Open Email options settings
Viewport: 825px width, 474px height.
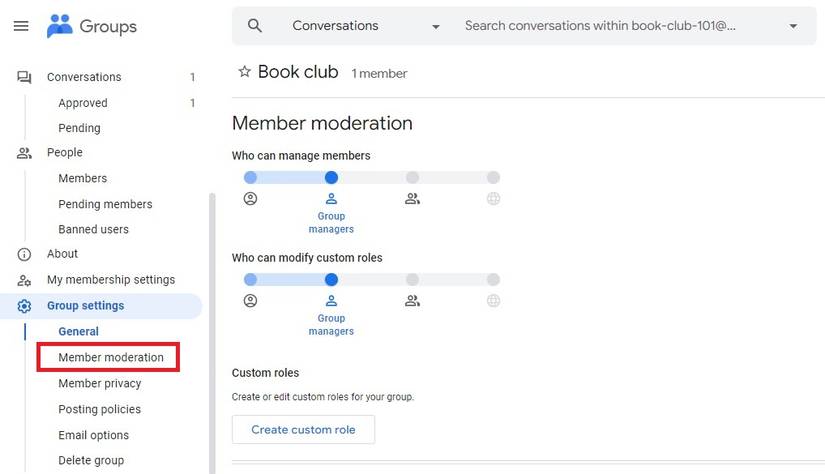click(x=94, y=435)
